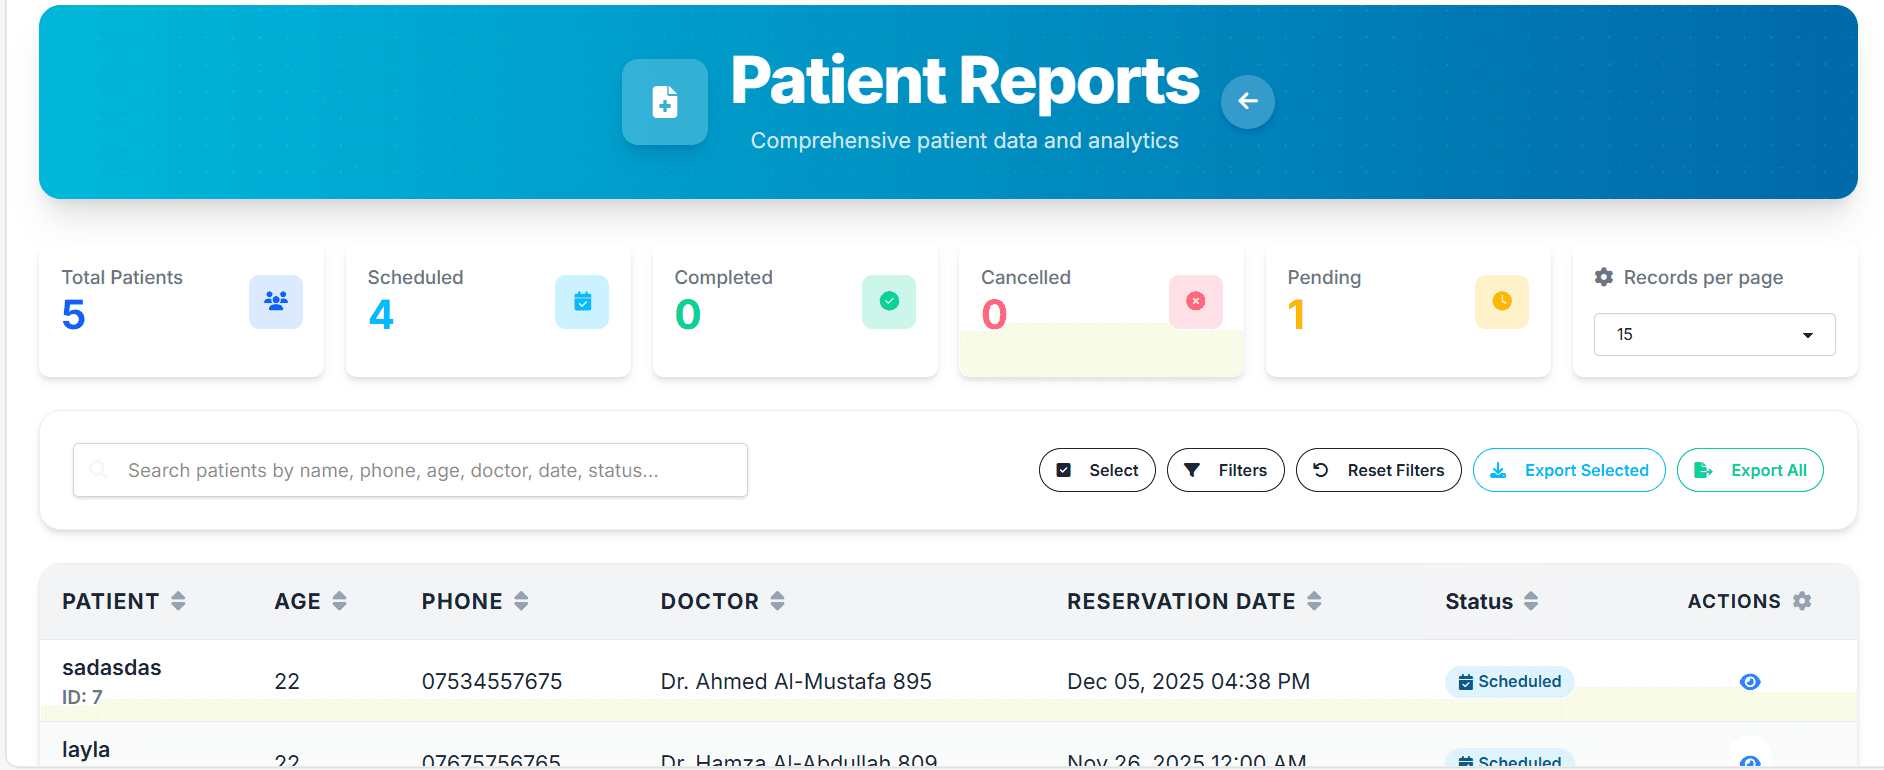Screen dimensions: 1884x770
Task: Click Export Selected button
Action: coord(1569,470)
